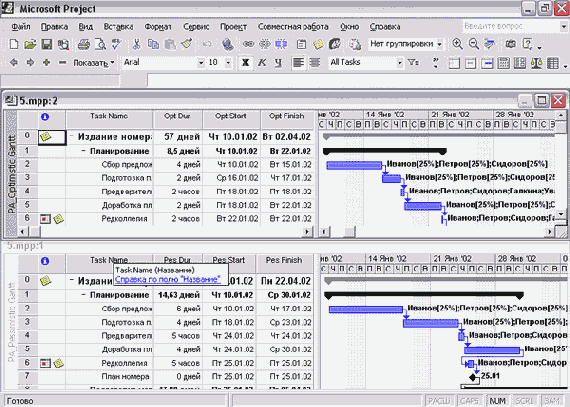Click the 'Справка по полю Название' link
The image size is (570, 407).
tap(168, 279)
